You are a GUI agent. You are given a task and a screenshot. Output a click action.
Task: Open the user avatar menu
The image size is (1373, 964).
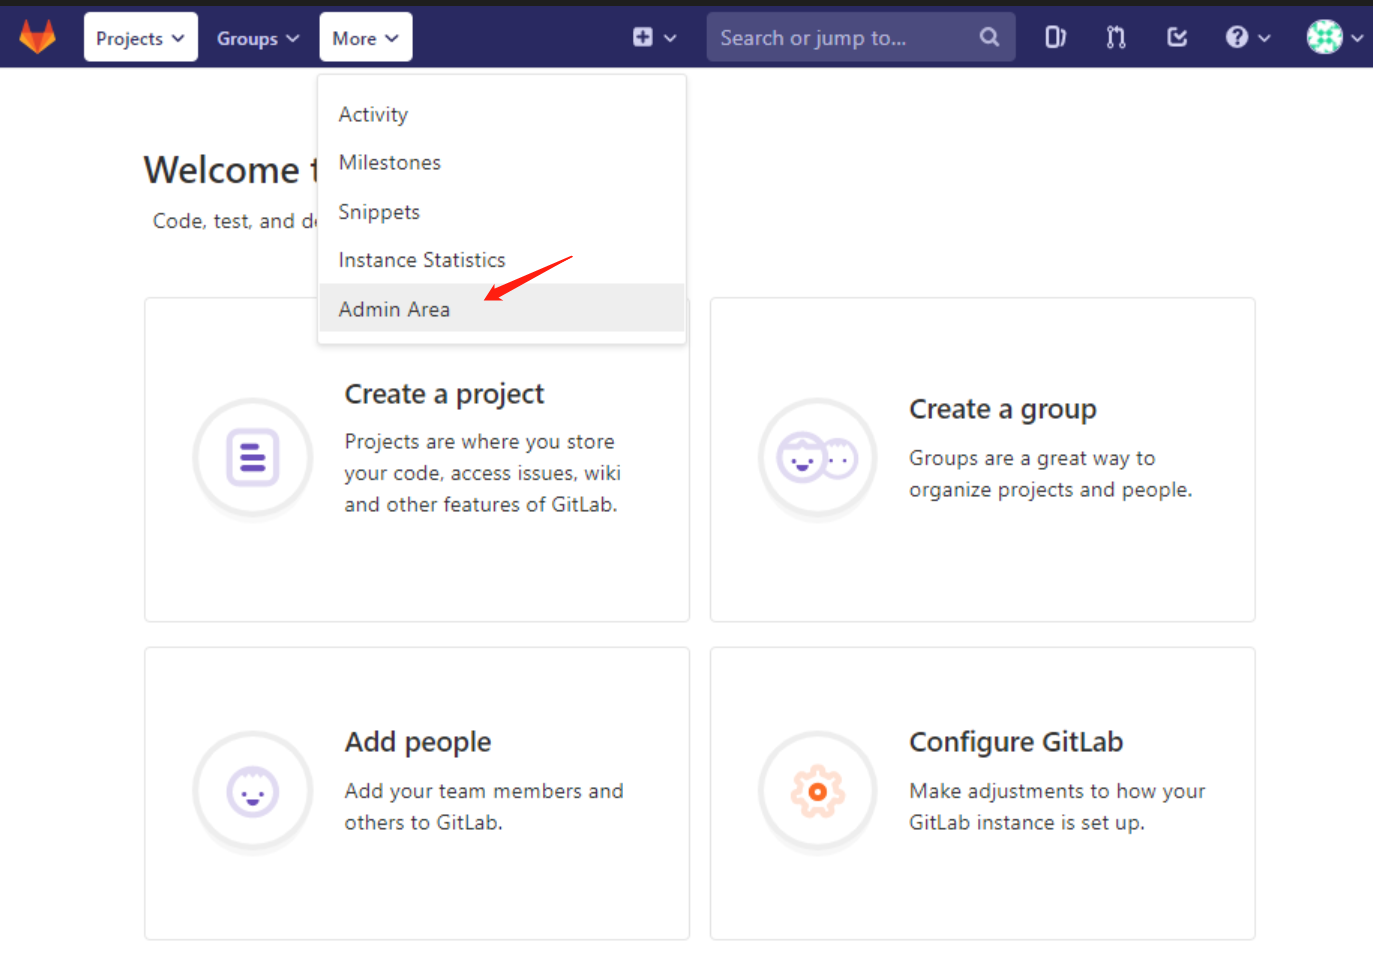tap(1334, 37)
